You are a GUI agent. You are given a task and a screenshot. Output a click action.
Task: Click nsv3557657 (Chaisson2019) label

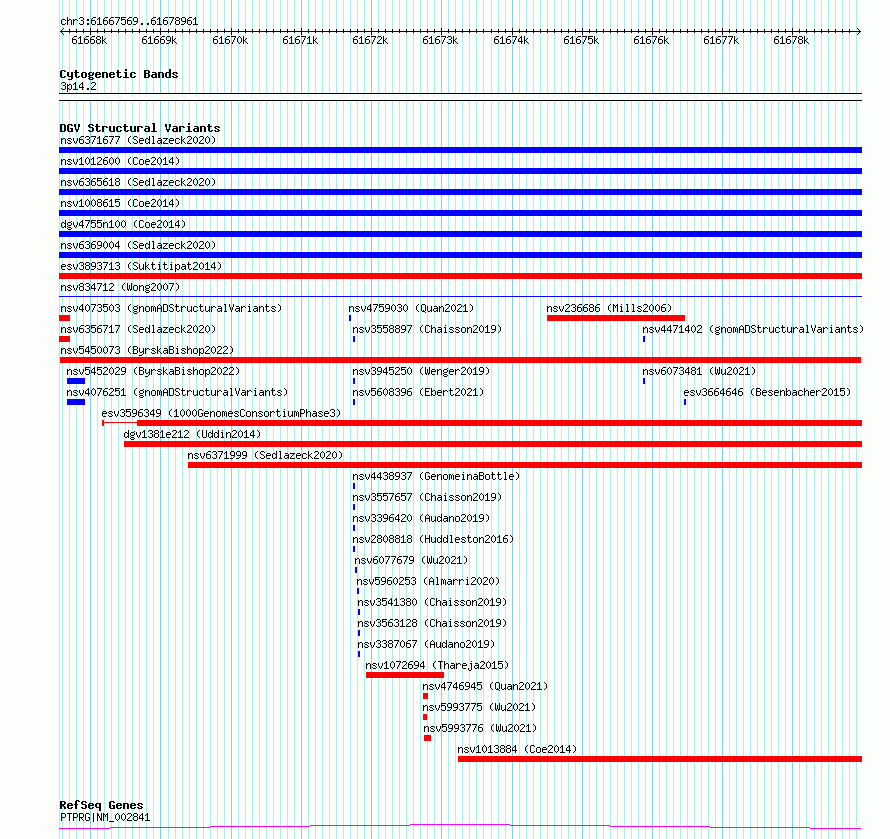(427, 497)
